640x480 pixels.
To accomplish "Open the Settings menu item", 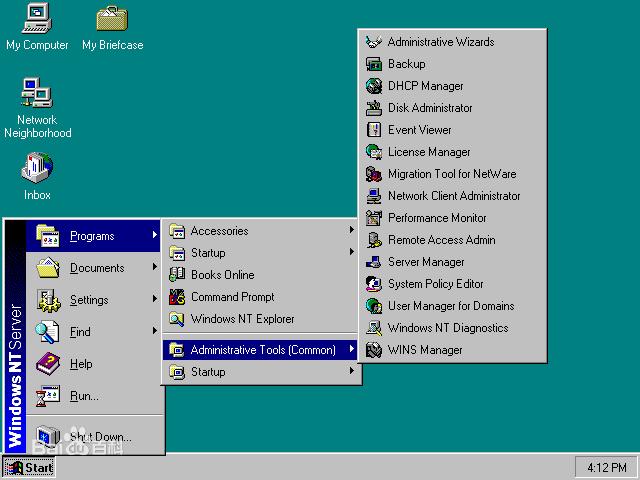I will (x=93, y=300).
